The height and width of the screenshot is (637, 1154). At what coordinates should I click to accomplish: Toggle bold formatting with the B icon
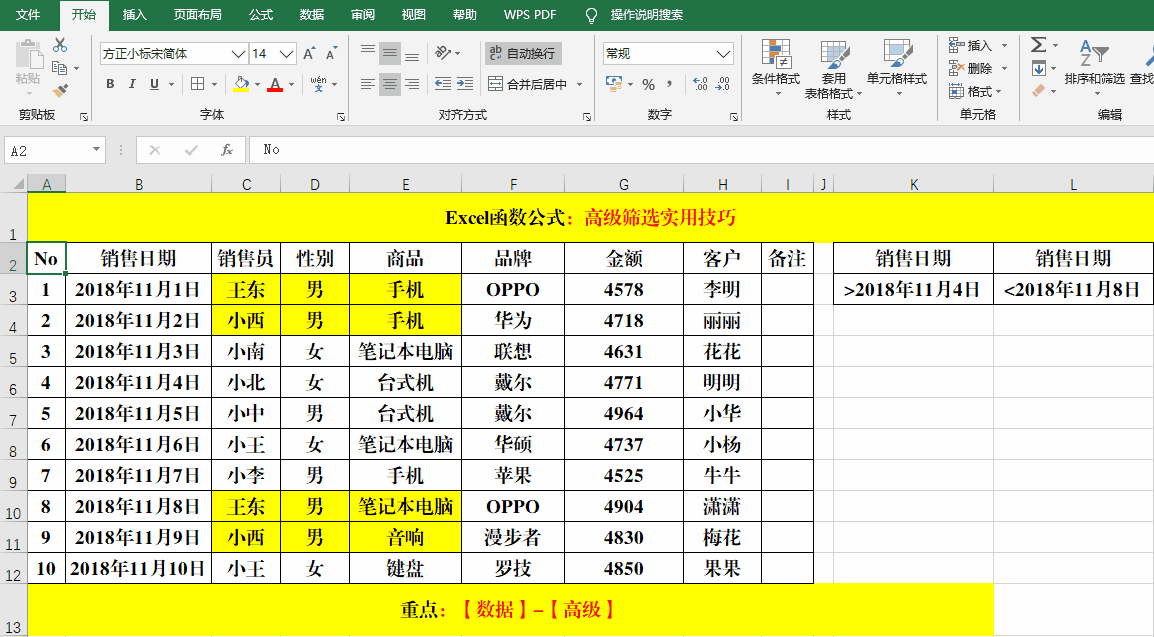(x=110, y=84)
